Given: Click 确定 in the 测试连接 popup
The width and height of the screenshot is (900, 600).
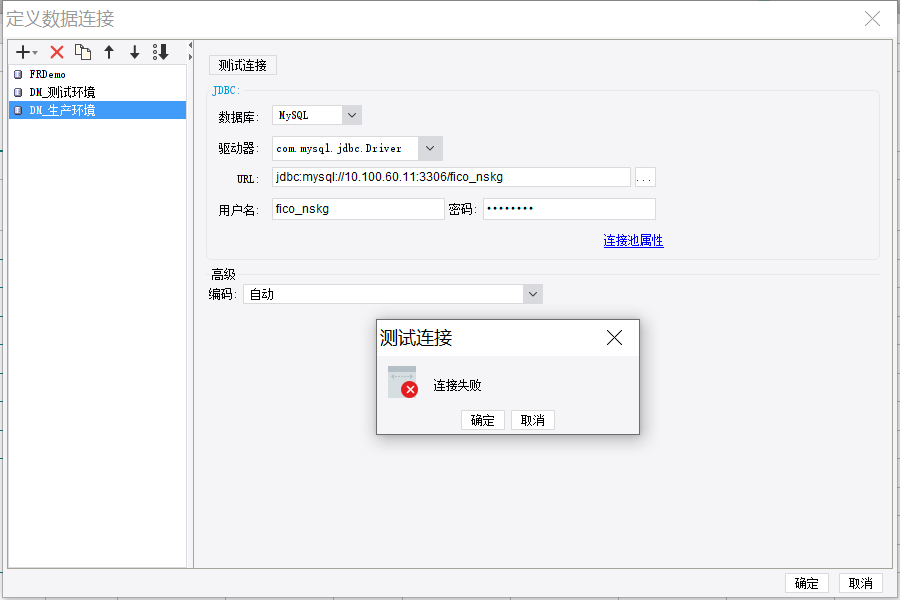Looking at the screenshot, I should click(x=482, y=420).
